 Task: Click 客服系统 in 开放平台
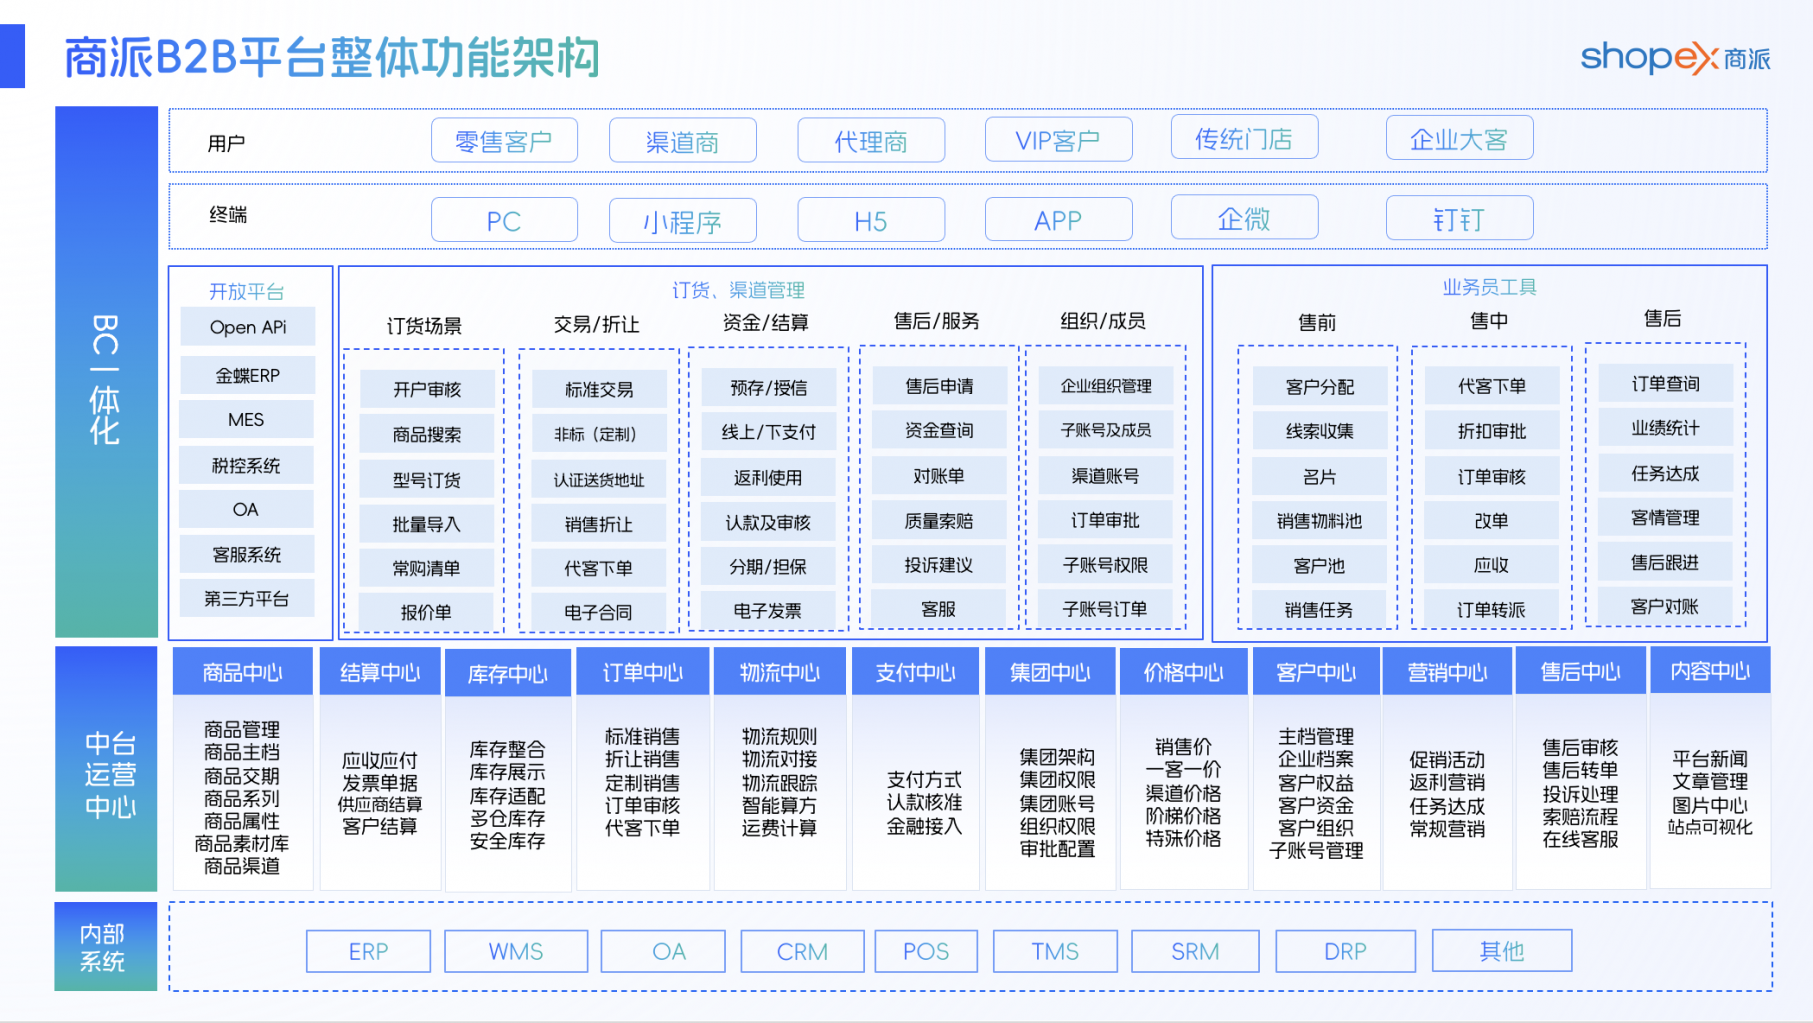pos(246,554)
